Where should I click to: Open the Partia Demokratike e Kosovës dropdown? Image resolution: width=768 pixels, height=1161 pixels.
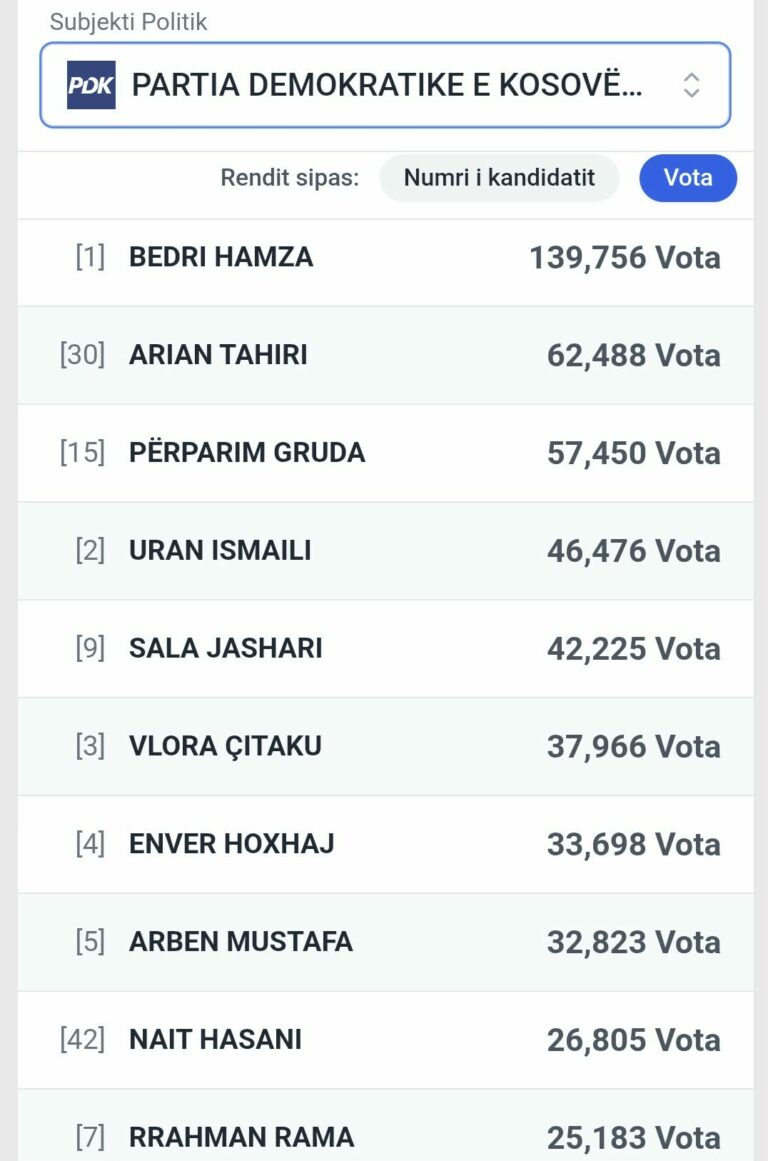(x=386, y=85)
